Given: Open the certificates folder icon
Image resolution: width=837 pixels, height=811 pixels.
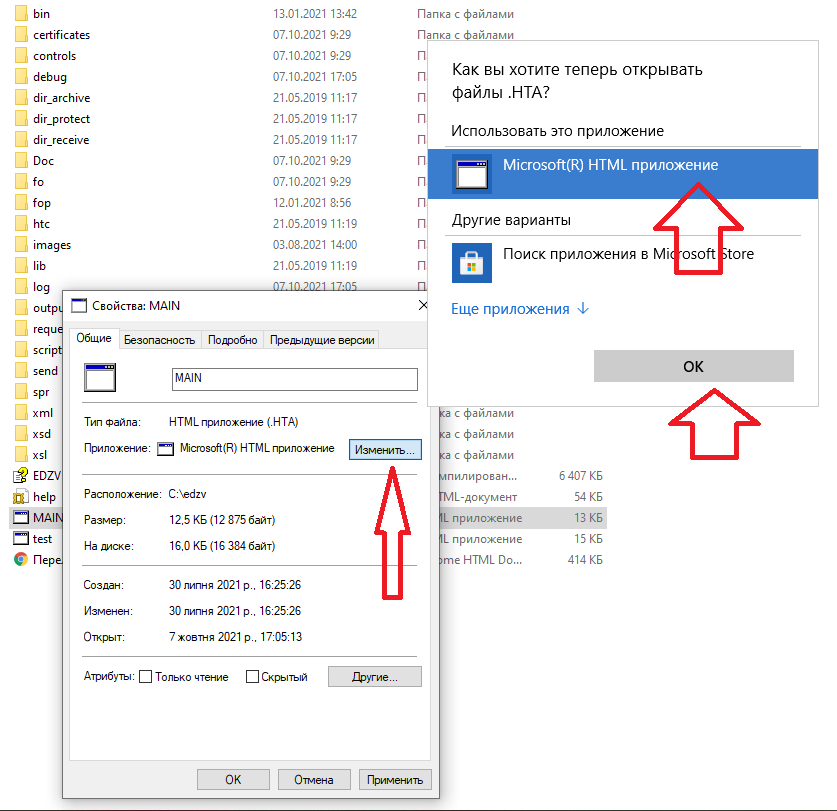Looking at the screenshot, I should (x=20, y=35).
